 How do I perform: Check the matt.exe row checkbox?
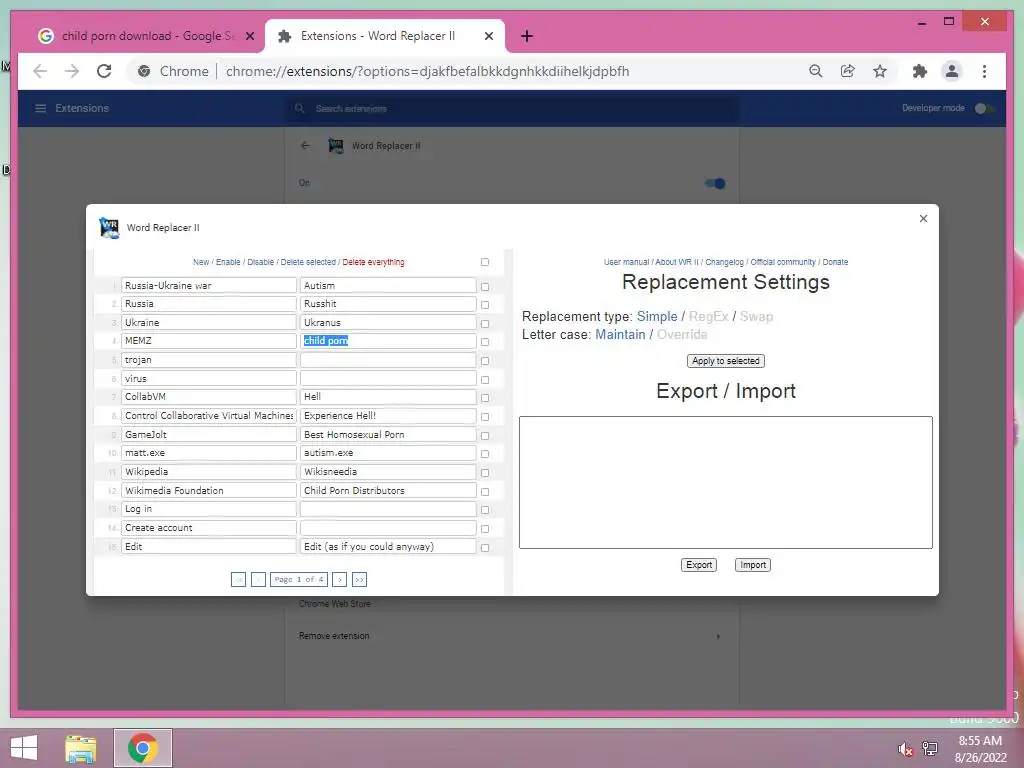[x=485, y=454]
